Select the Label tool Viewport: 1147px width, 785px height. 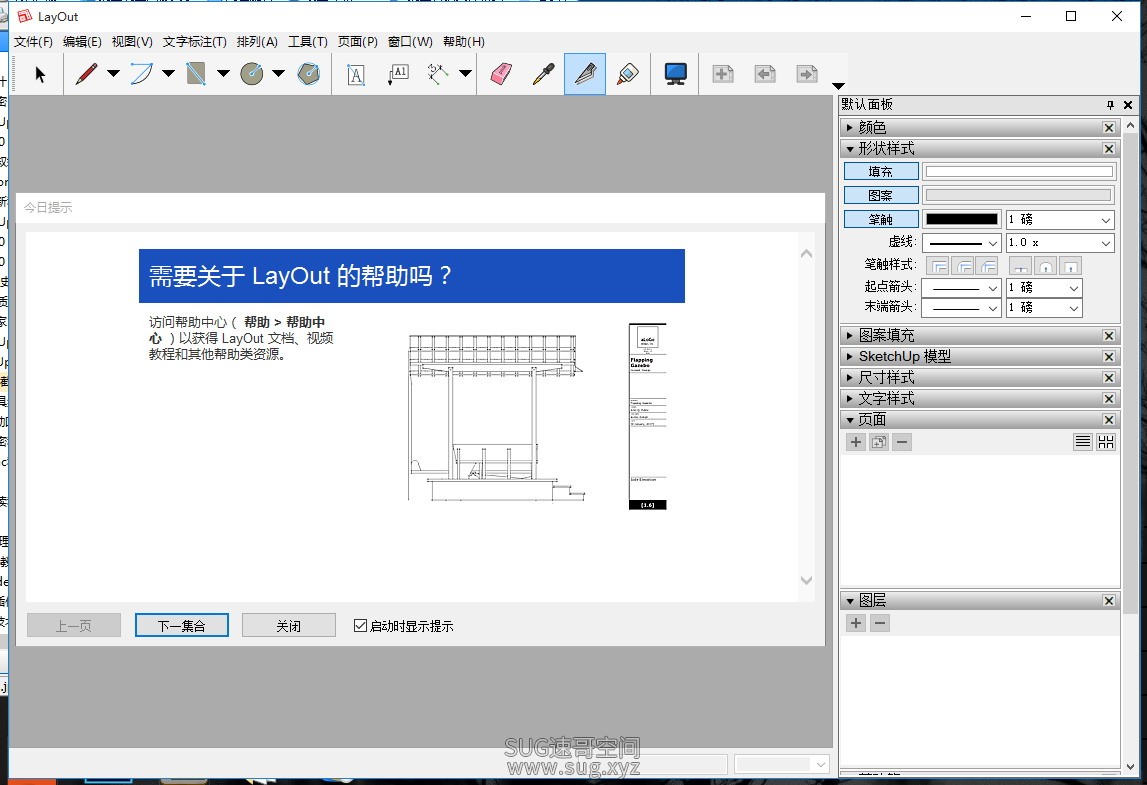pyautogui.click(x=398, y=74)
